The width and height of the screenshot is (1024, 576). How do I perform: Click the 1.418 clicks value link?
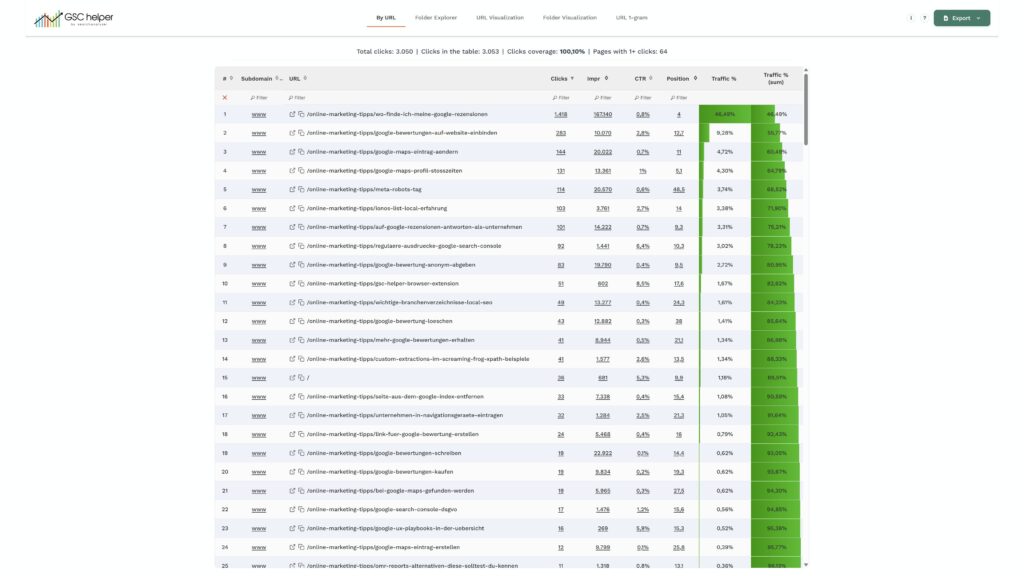coord(560,114)
